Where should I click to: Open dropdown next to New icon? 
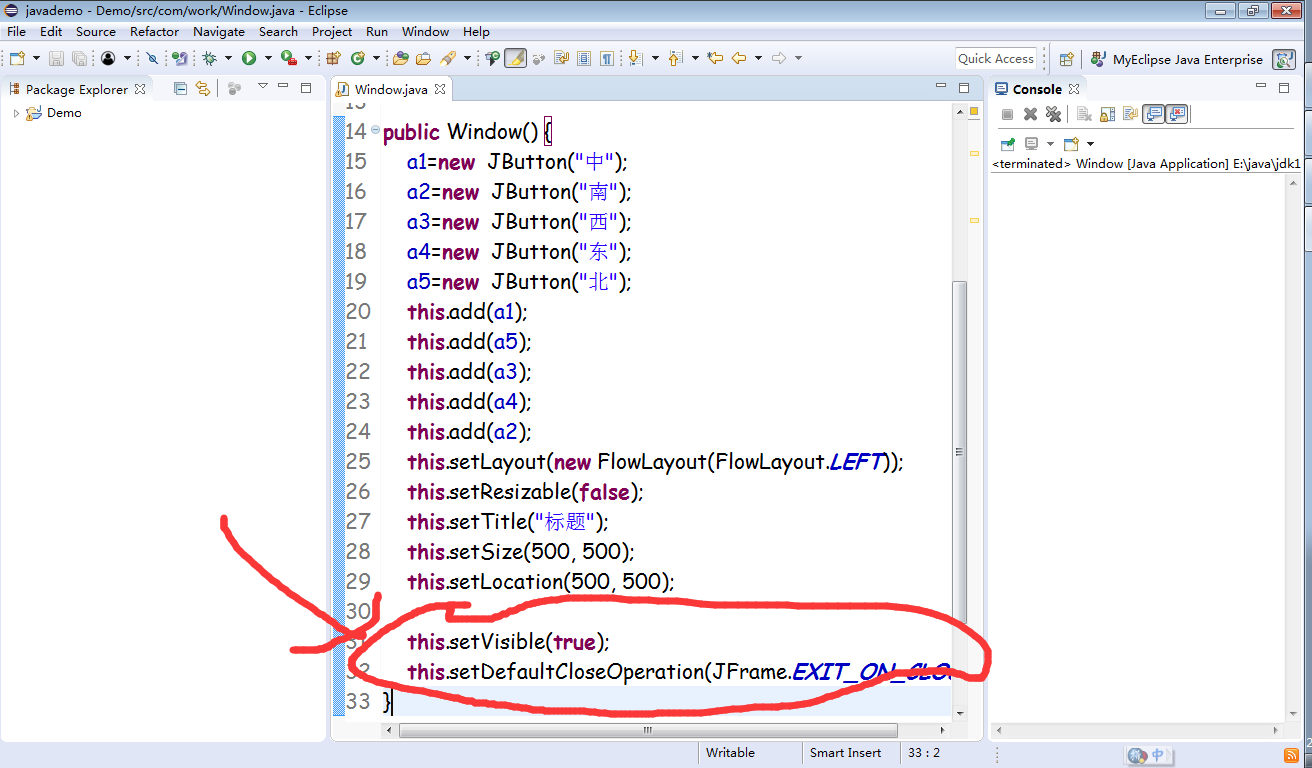(36, 58)
